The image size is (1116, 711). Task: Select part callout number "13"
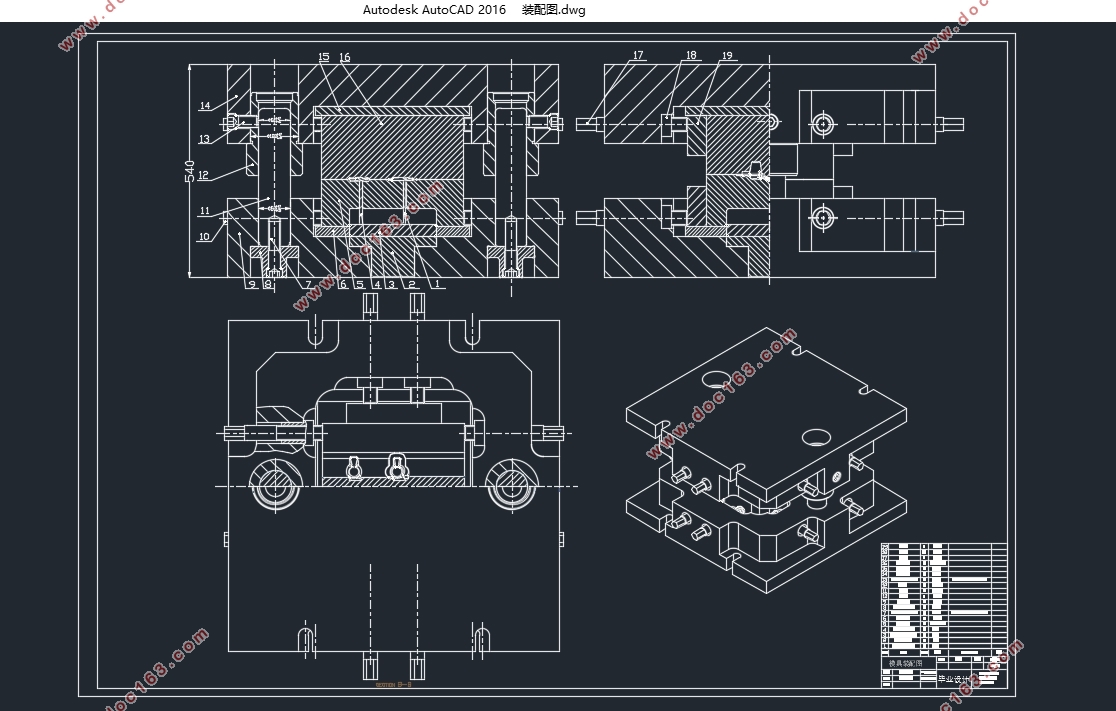click(204, 139)
